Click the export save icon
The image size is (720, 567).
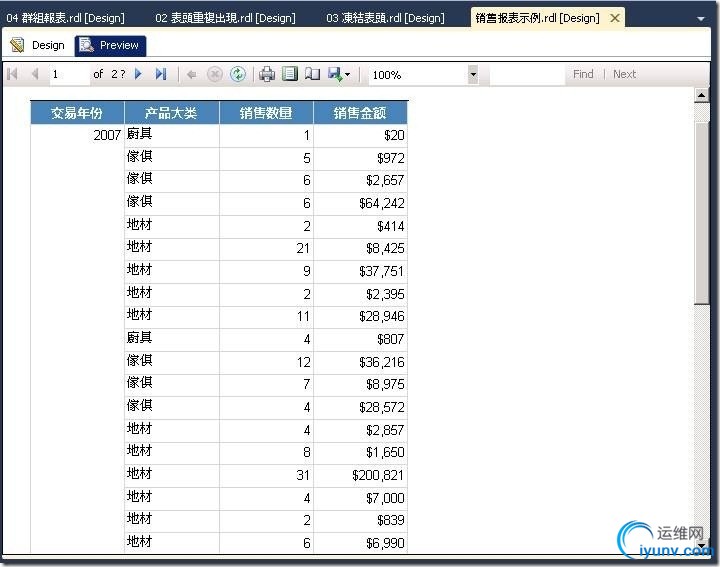click(334, 74)
